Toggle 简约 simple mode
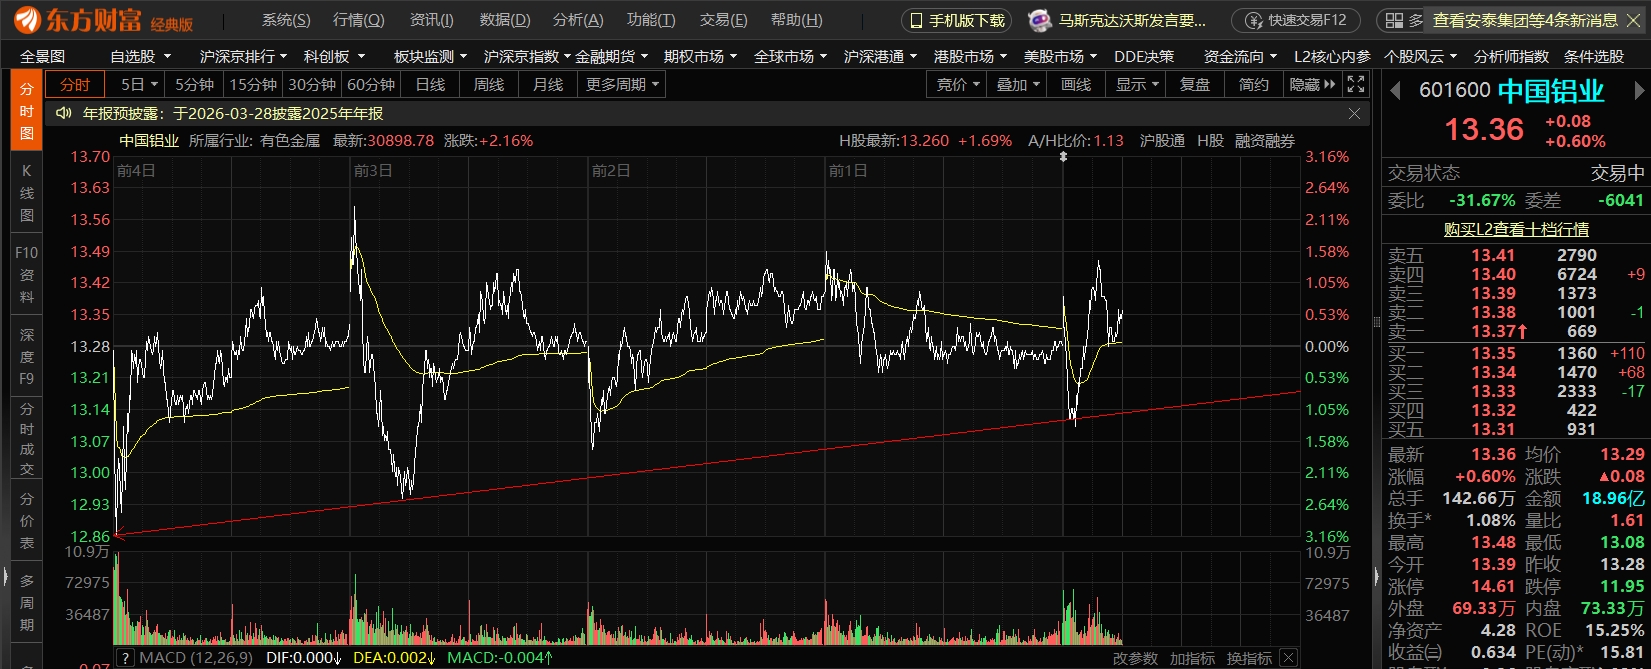 [1253, 85]
